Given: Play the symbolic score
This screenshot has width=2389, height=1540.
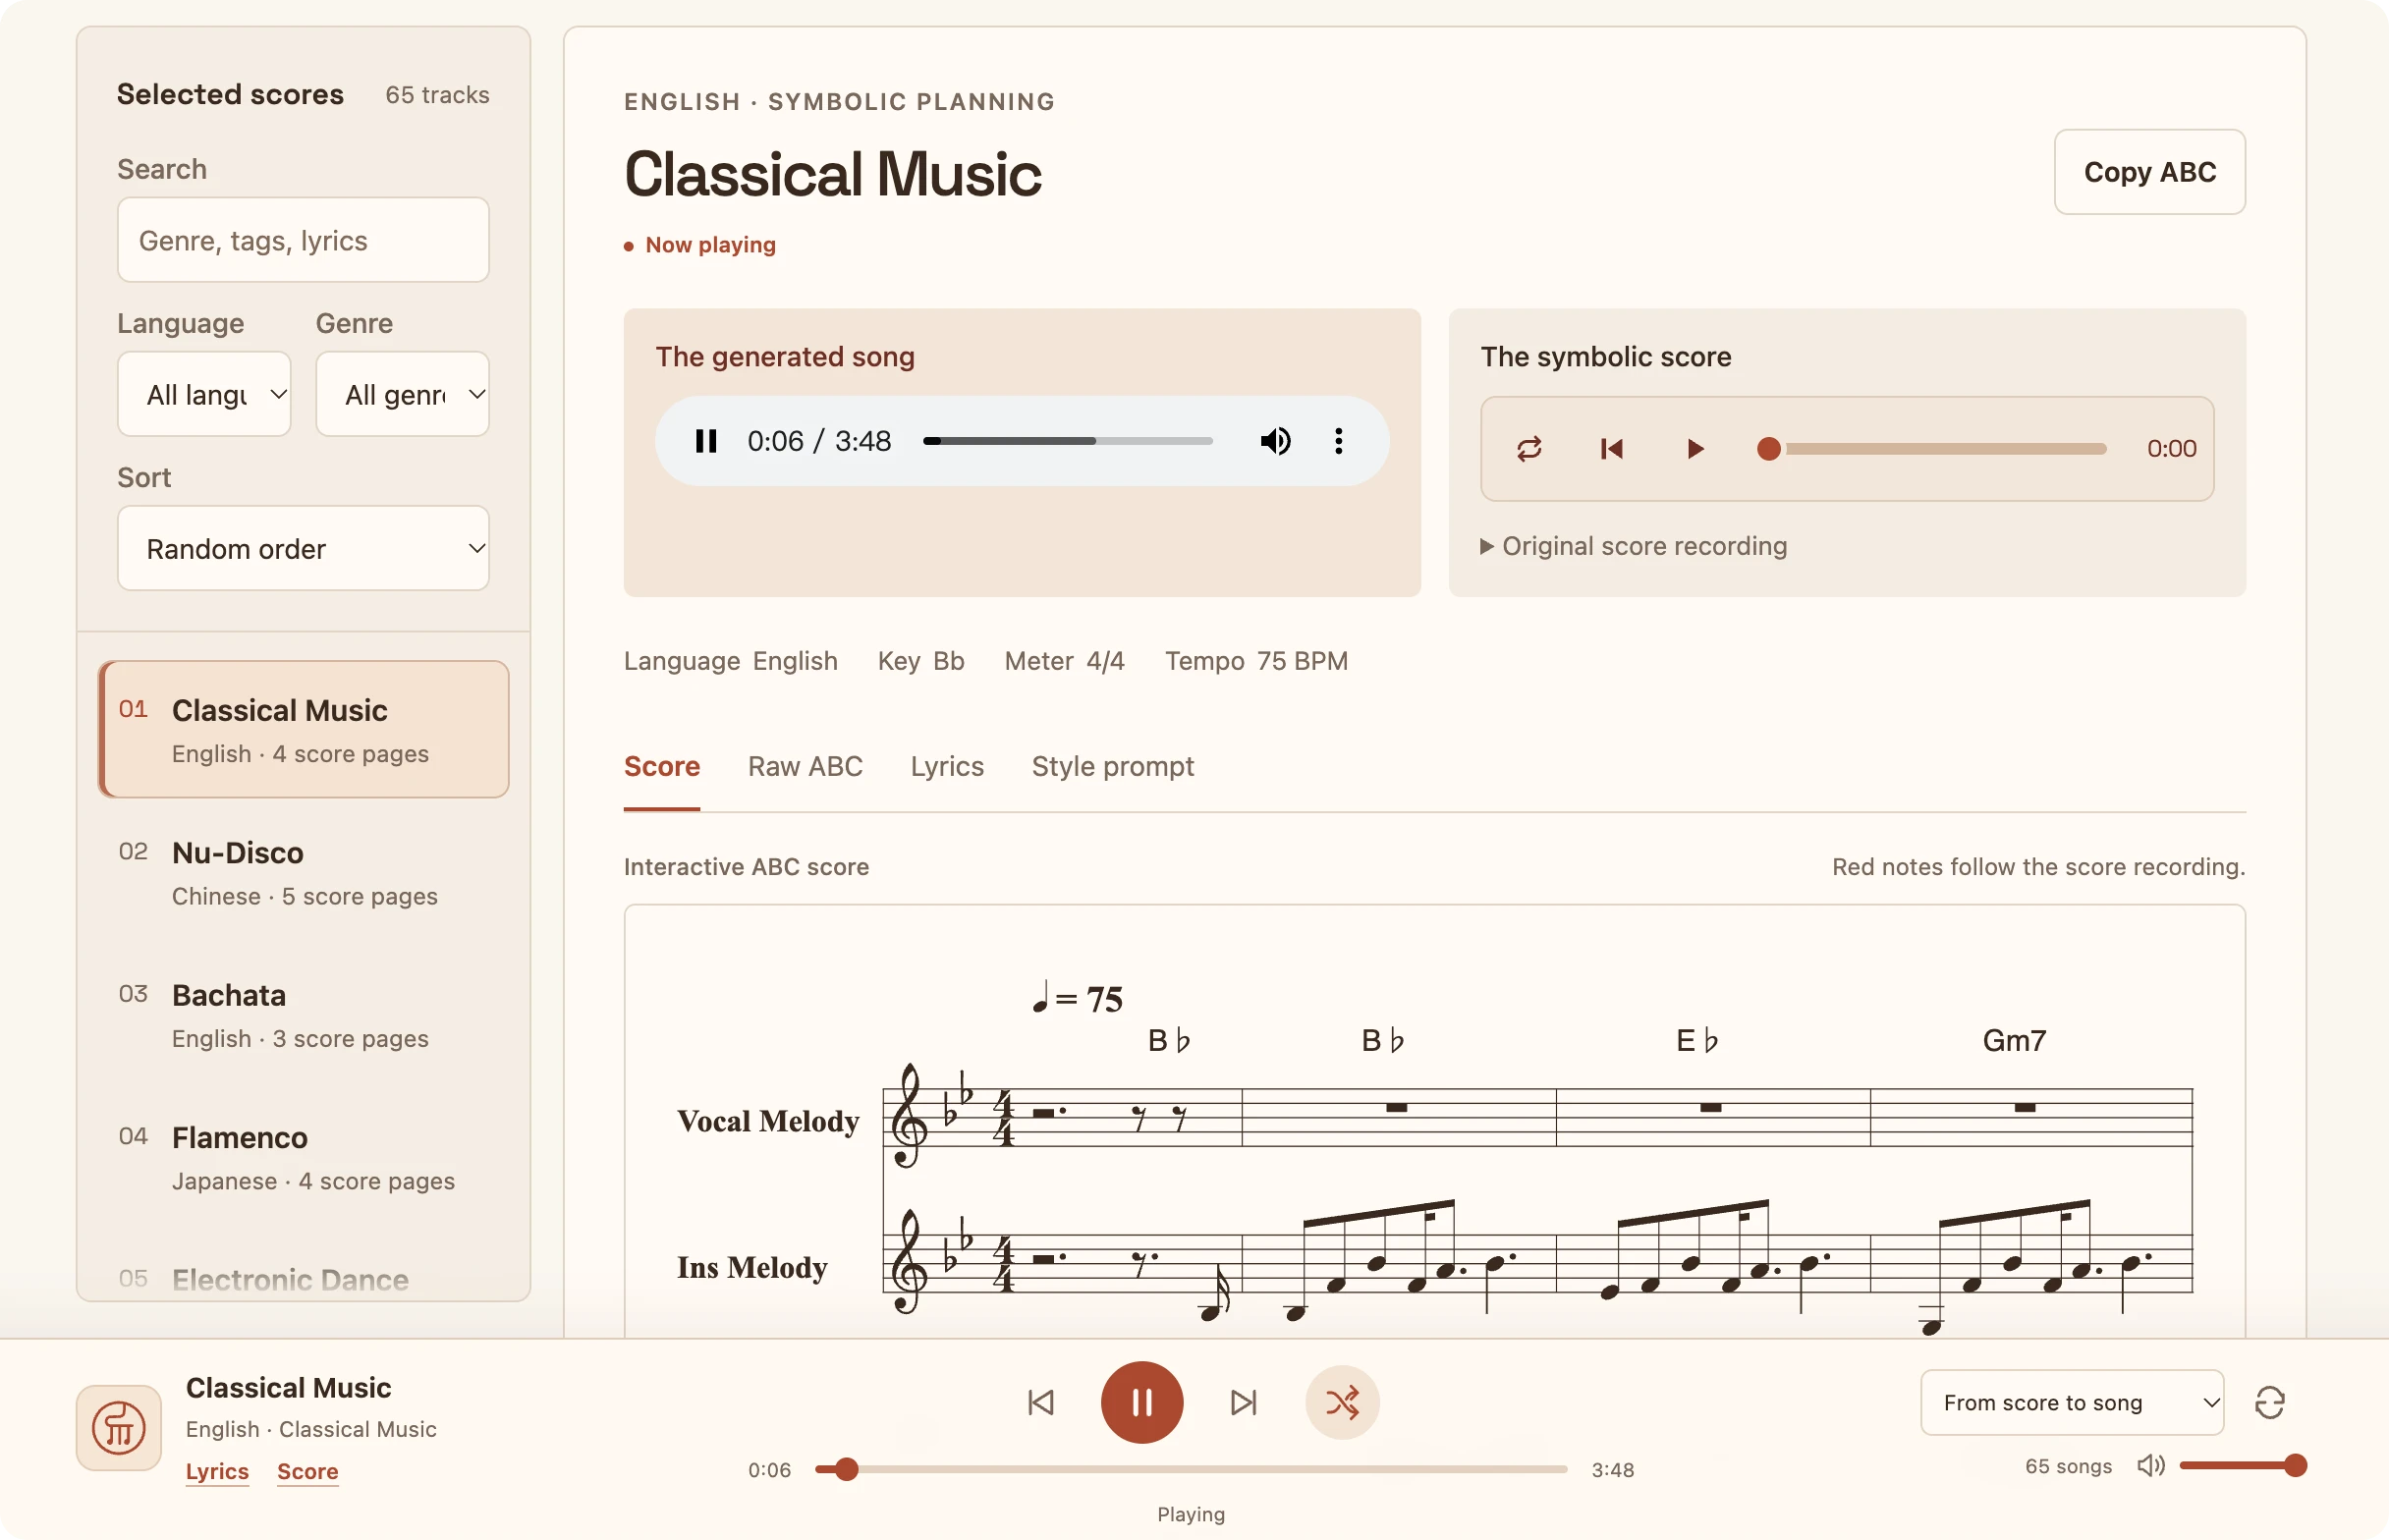Looking at the screenshot, I should (1694, 449).
